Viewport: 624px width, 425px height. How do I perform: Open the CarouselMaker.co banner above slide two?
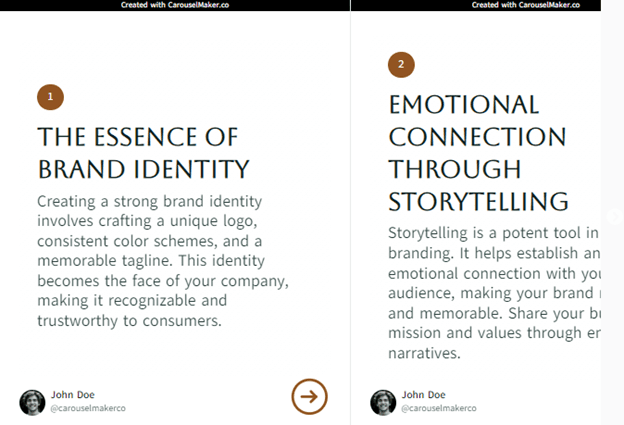[476, 5]
